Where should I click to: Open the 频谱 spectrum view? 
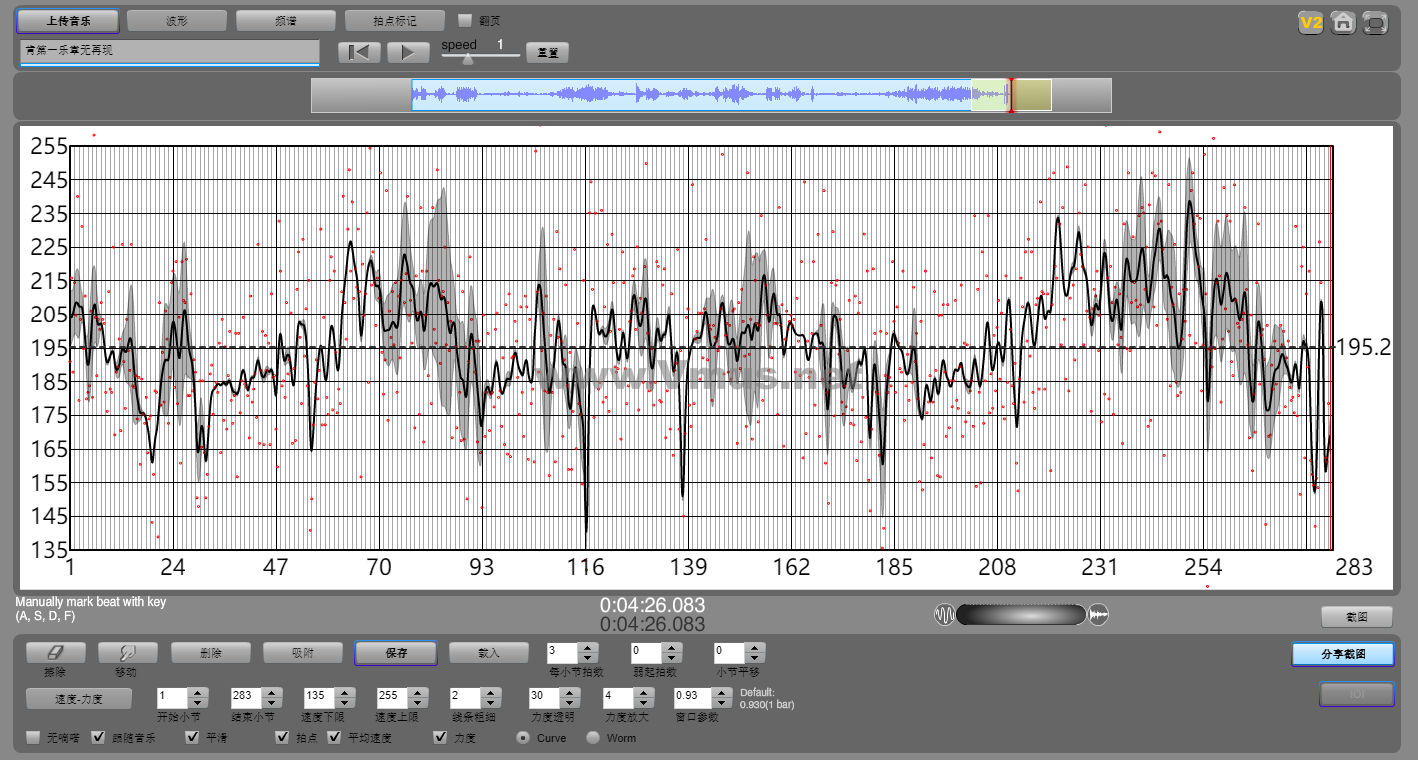point(285,20)
